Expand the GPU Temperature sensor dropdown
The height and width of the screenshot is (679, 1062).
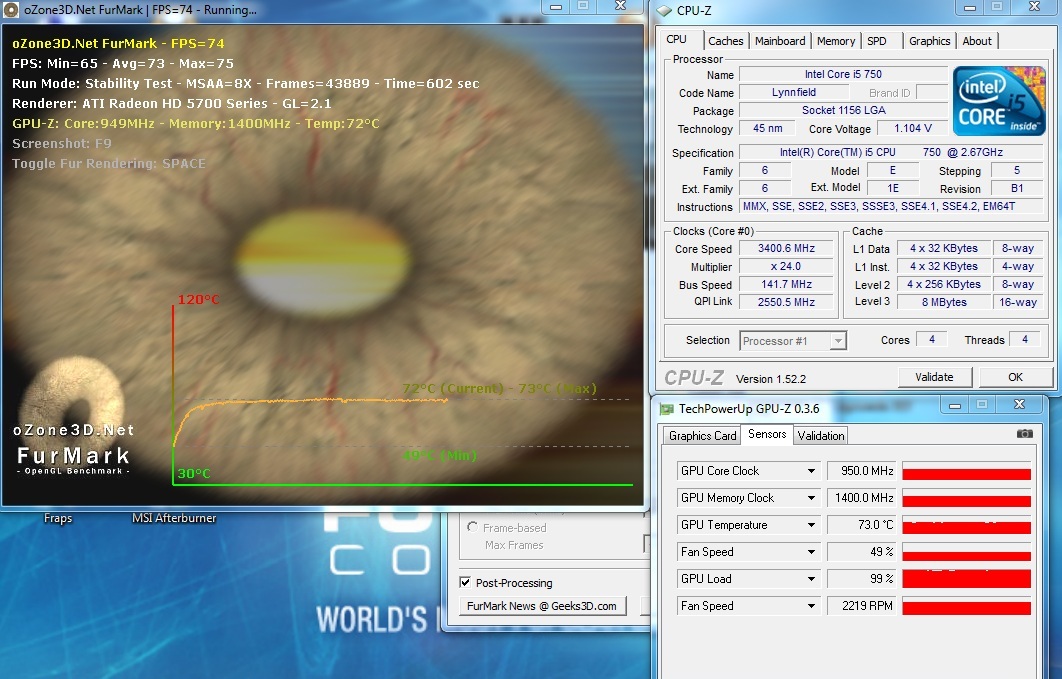(x=811, y=525)
